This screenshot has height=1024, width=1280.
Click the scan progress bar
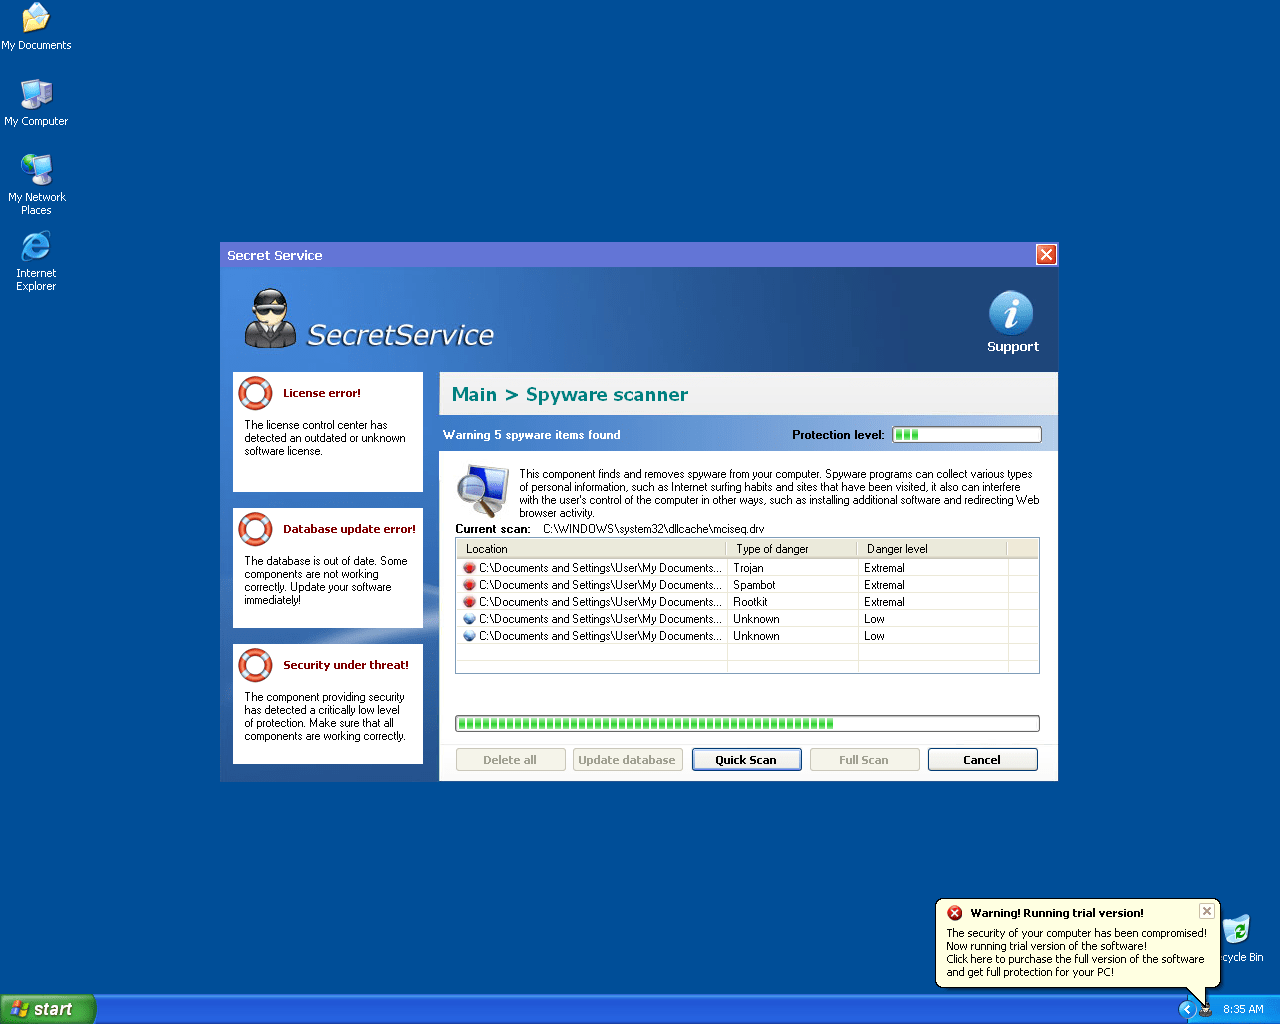coord(747,723)
